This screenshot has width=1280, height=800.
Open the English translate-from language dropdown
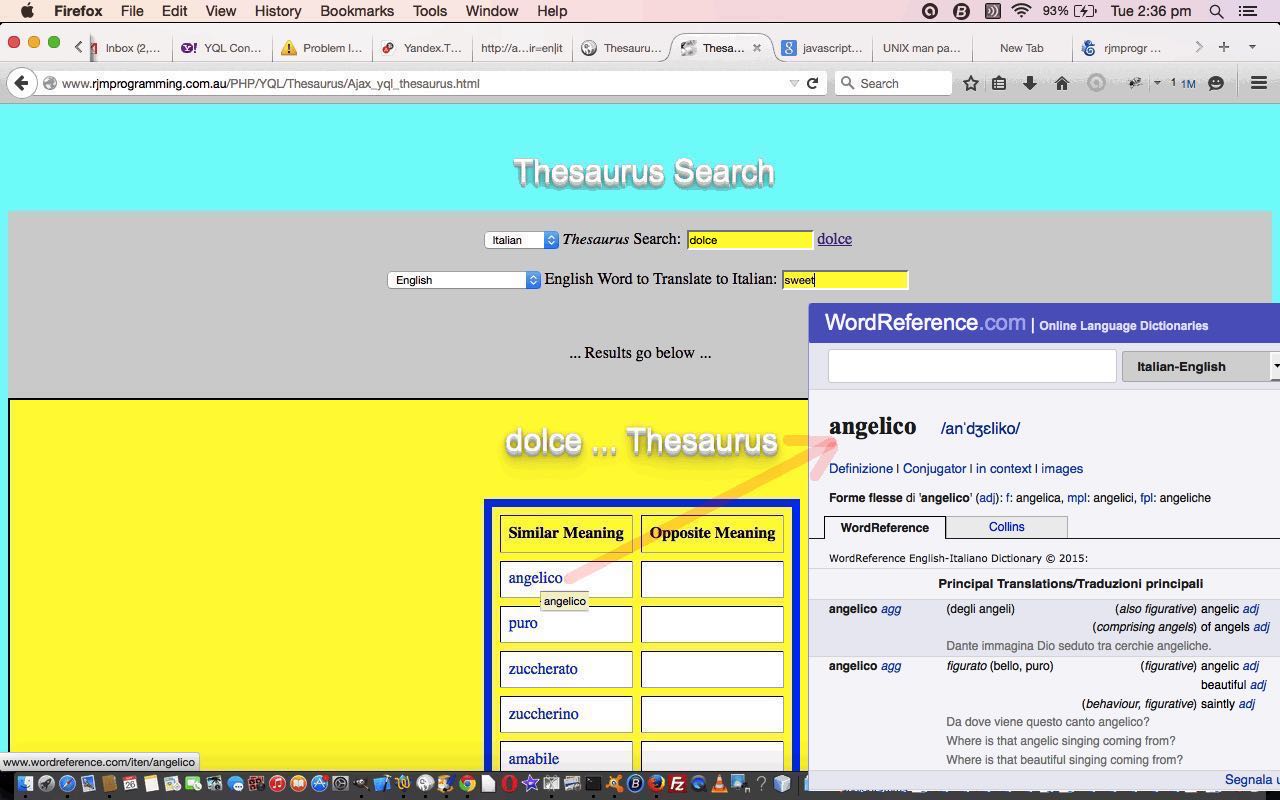pos(464,280)
